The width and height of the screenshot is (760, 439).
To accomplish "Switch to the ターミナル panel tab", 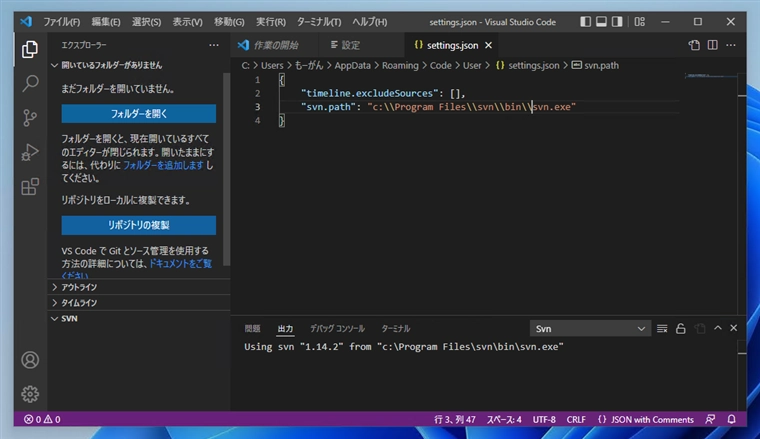I will [396, 329].
